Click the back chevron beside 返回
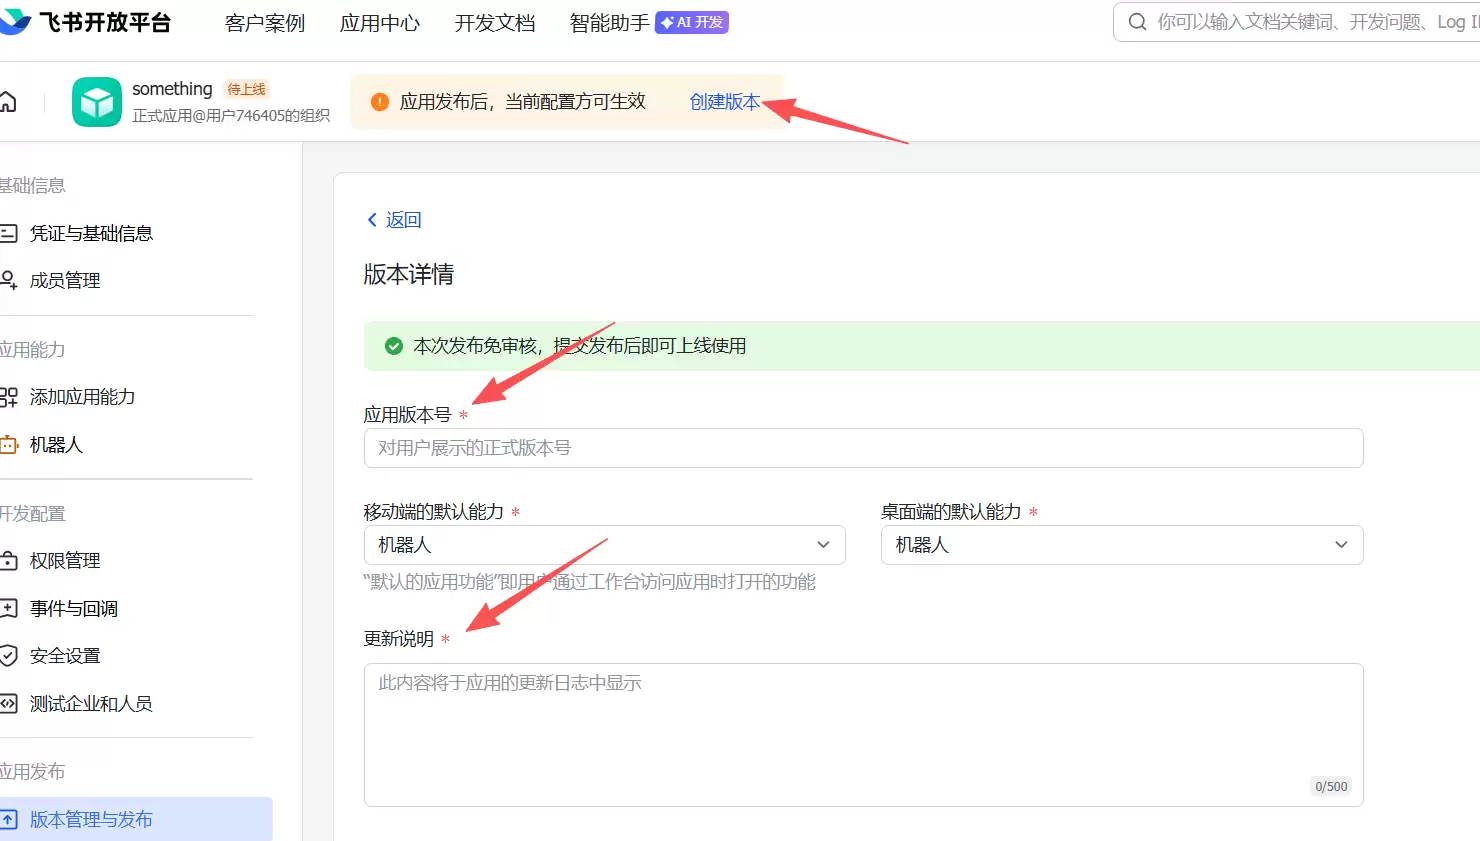This screenshot has width=1480, height=841. tap(372, 220)
